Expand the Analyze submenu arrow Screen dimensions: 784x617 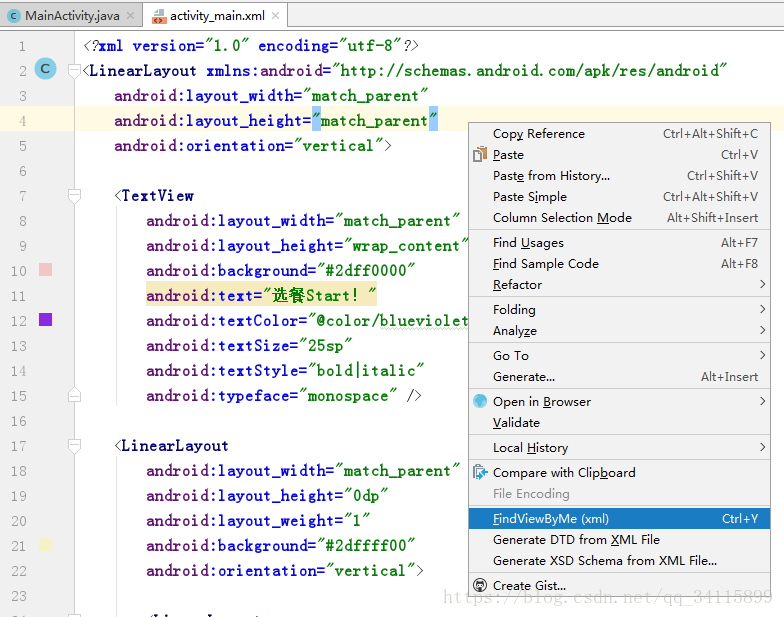point(762,330)
